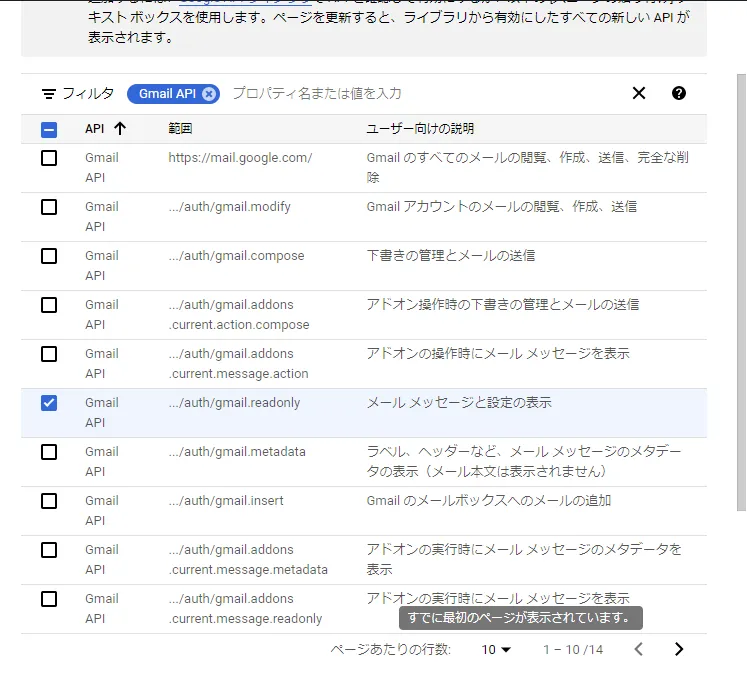Go to the next page of scopes
Screen dimensions: 747x698
point(679,649)
